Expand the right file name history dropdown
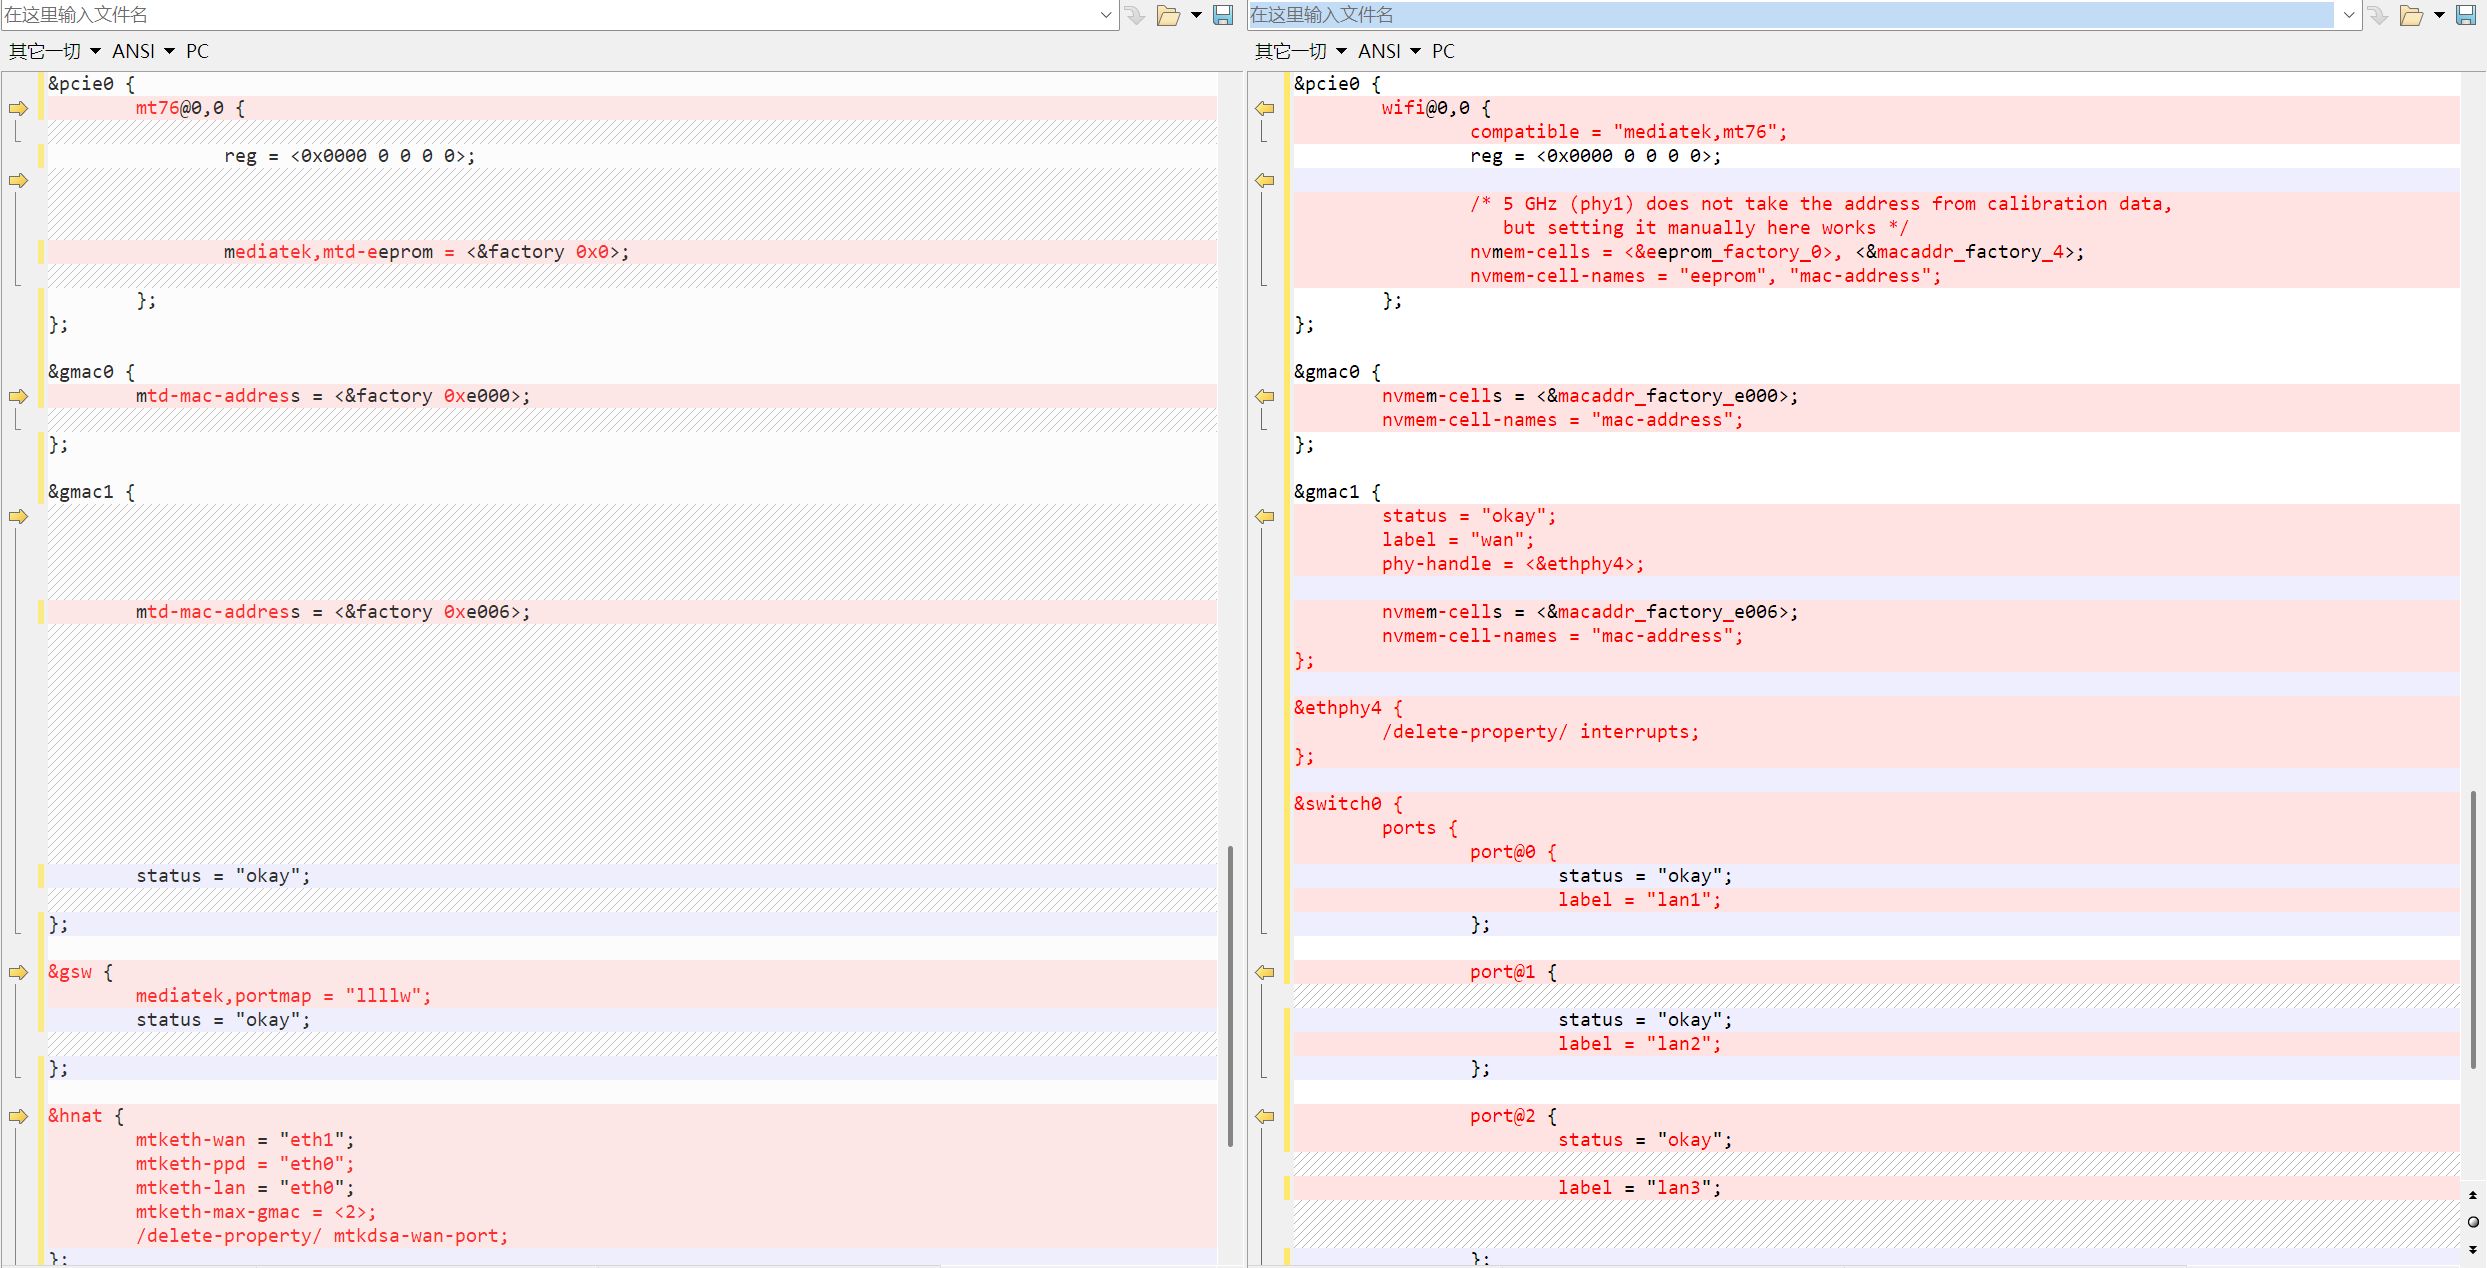 coord(2349,15)
